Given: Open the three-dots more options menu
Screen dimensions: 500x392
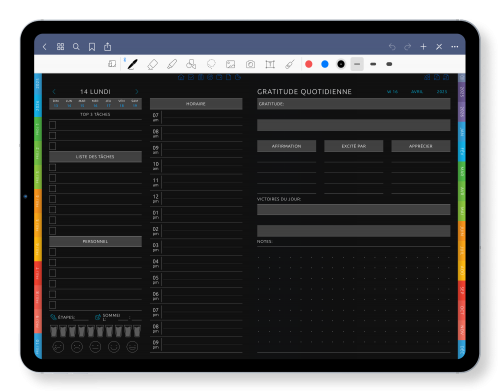Looking at the screenshot, I should [455, 47].
